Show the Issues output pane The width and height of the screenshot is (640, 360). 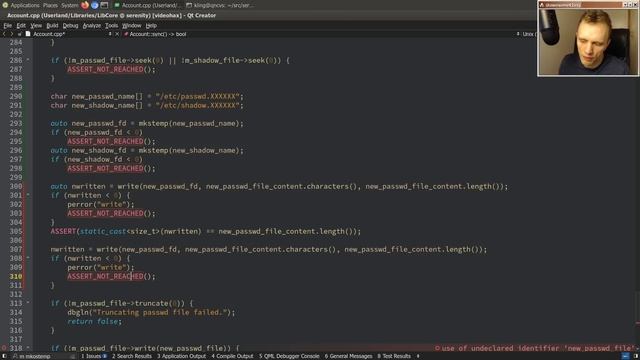pyautogui.click(x=94, y=356)
